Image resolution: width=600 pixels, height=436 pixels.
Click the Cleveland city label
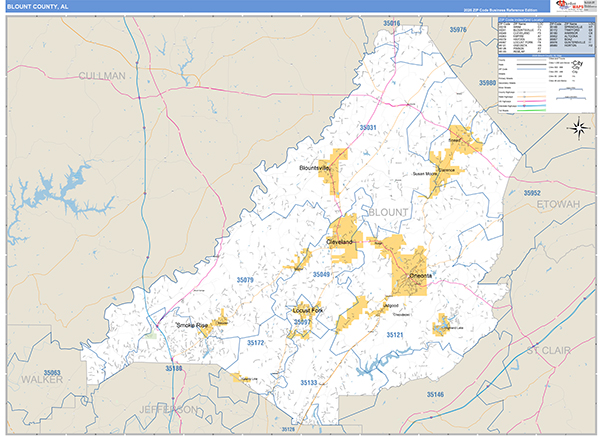pyautogui.click(x=339, y=242)
